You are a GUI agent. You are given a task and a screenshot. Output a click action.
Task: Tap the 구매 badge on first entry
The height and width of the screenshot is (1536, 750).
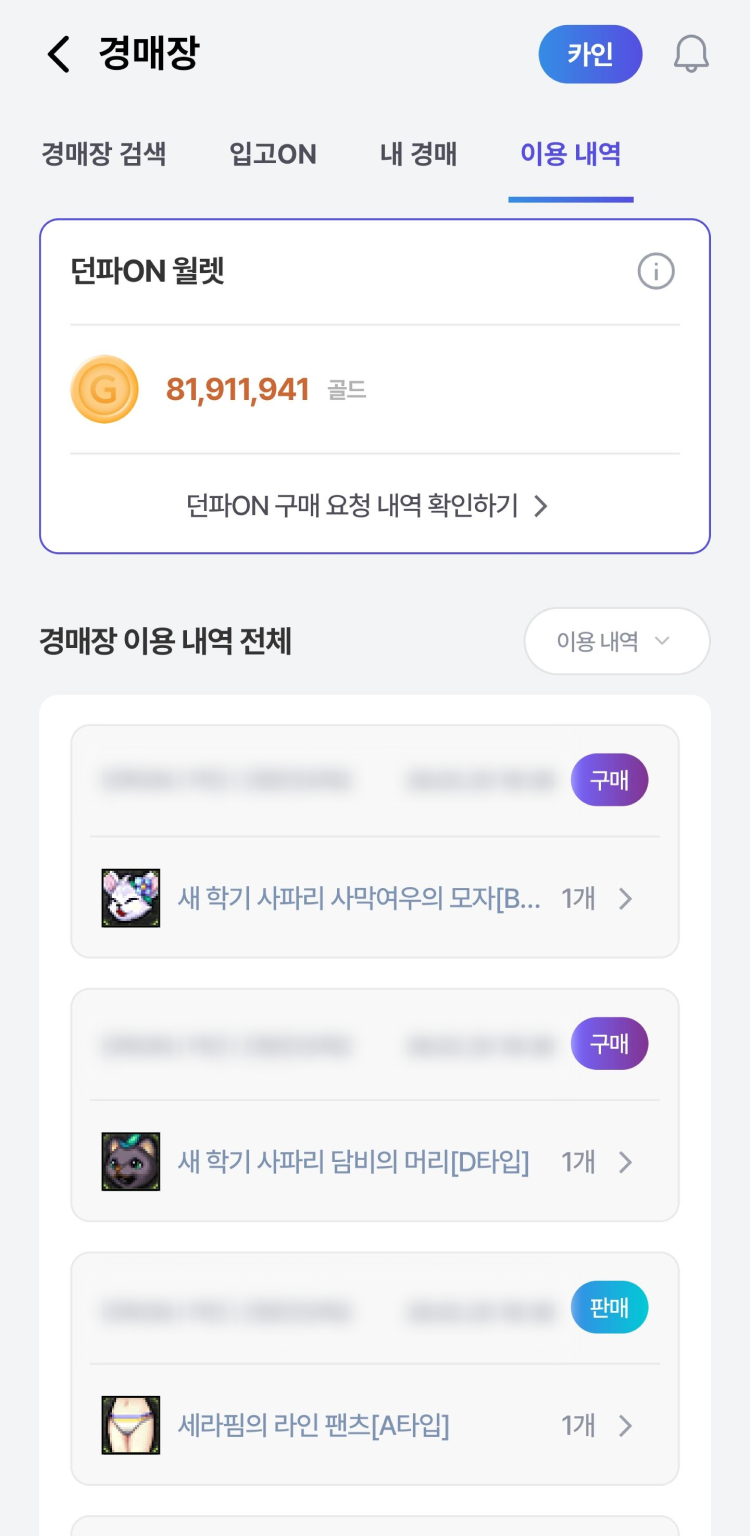(609, 780)
